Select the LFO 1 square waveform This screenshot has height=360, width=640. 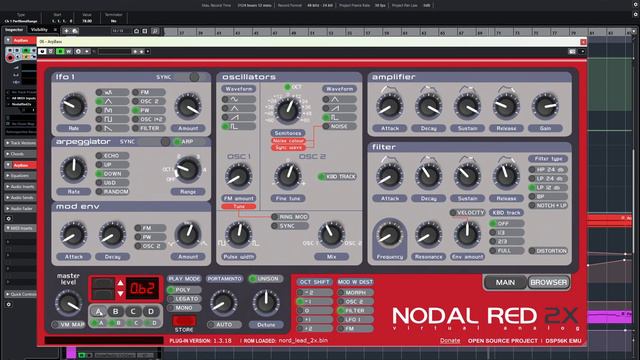[111, 119]
